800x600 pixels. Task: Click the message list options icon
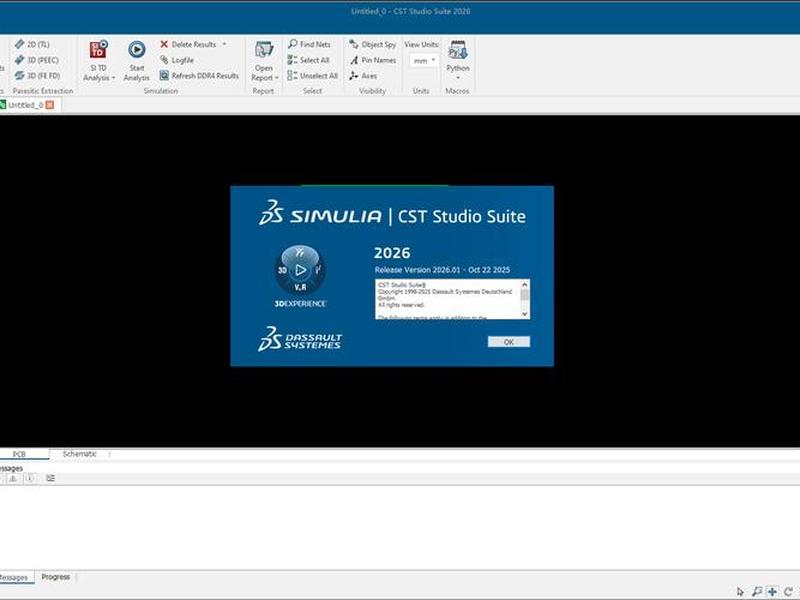pos(50,479)
